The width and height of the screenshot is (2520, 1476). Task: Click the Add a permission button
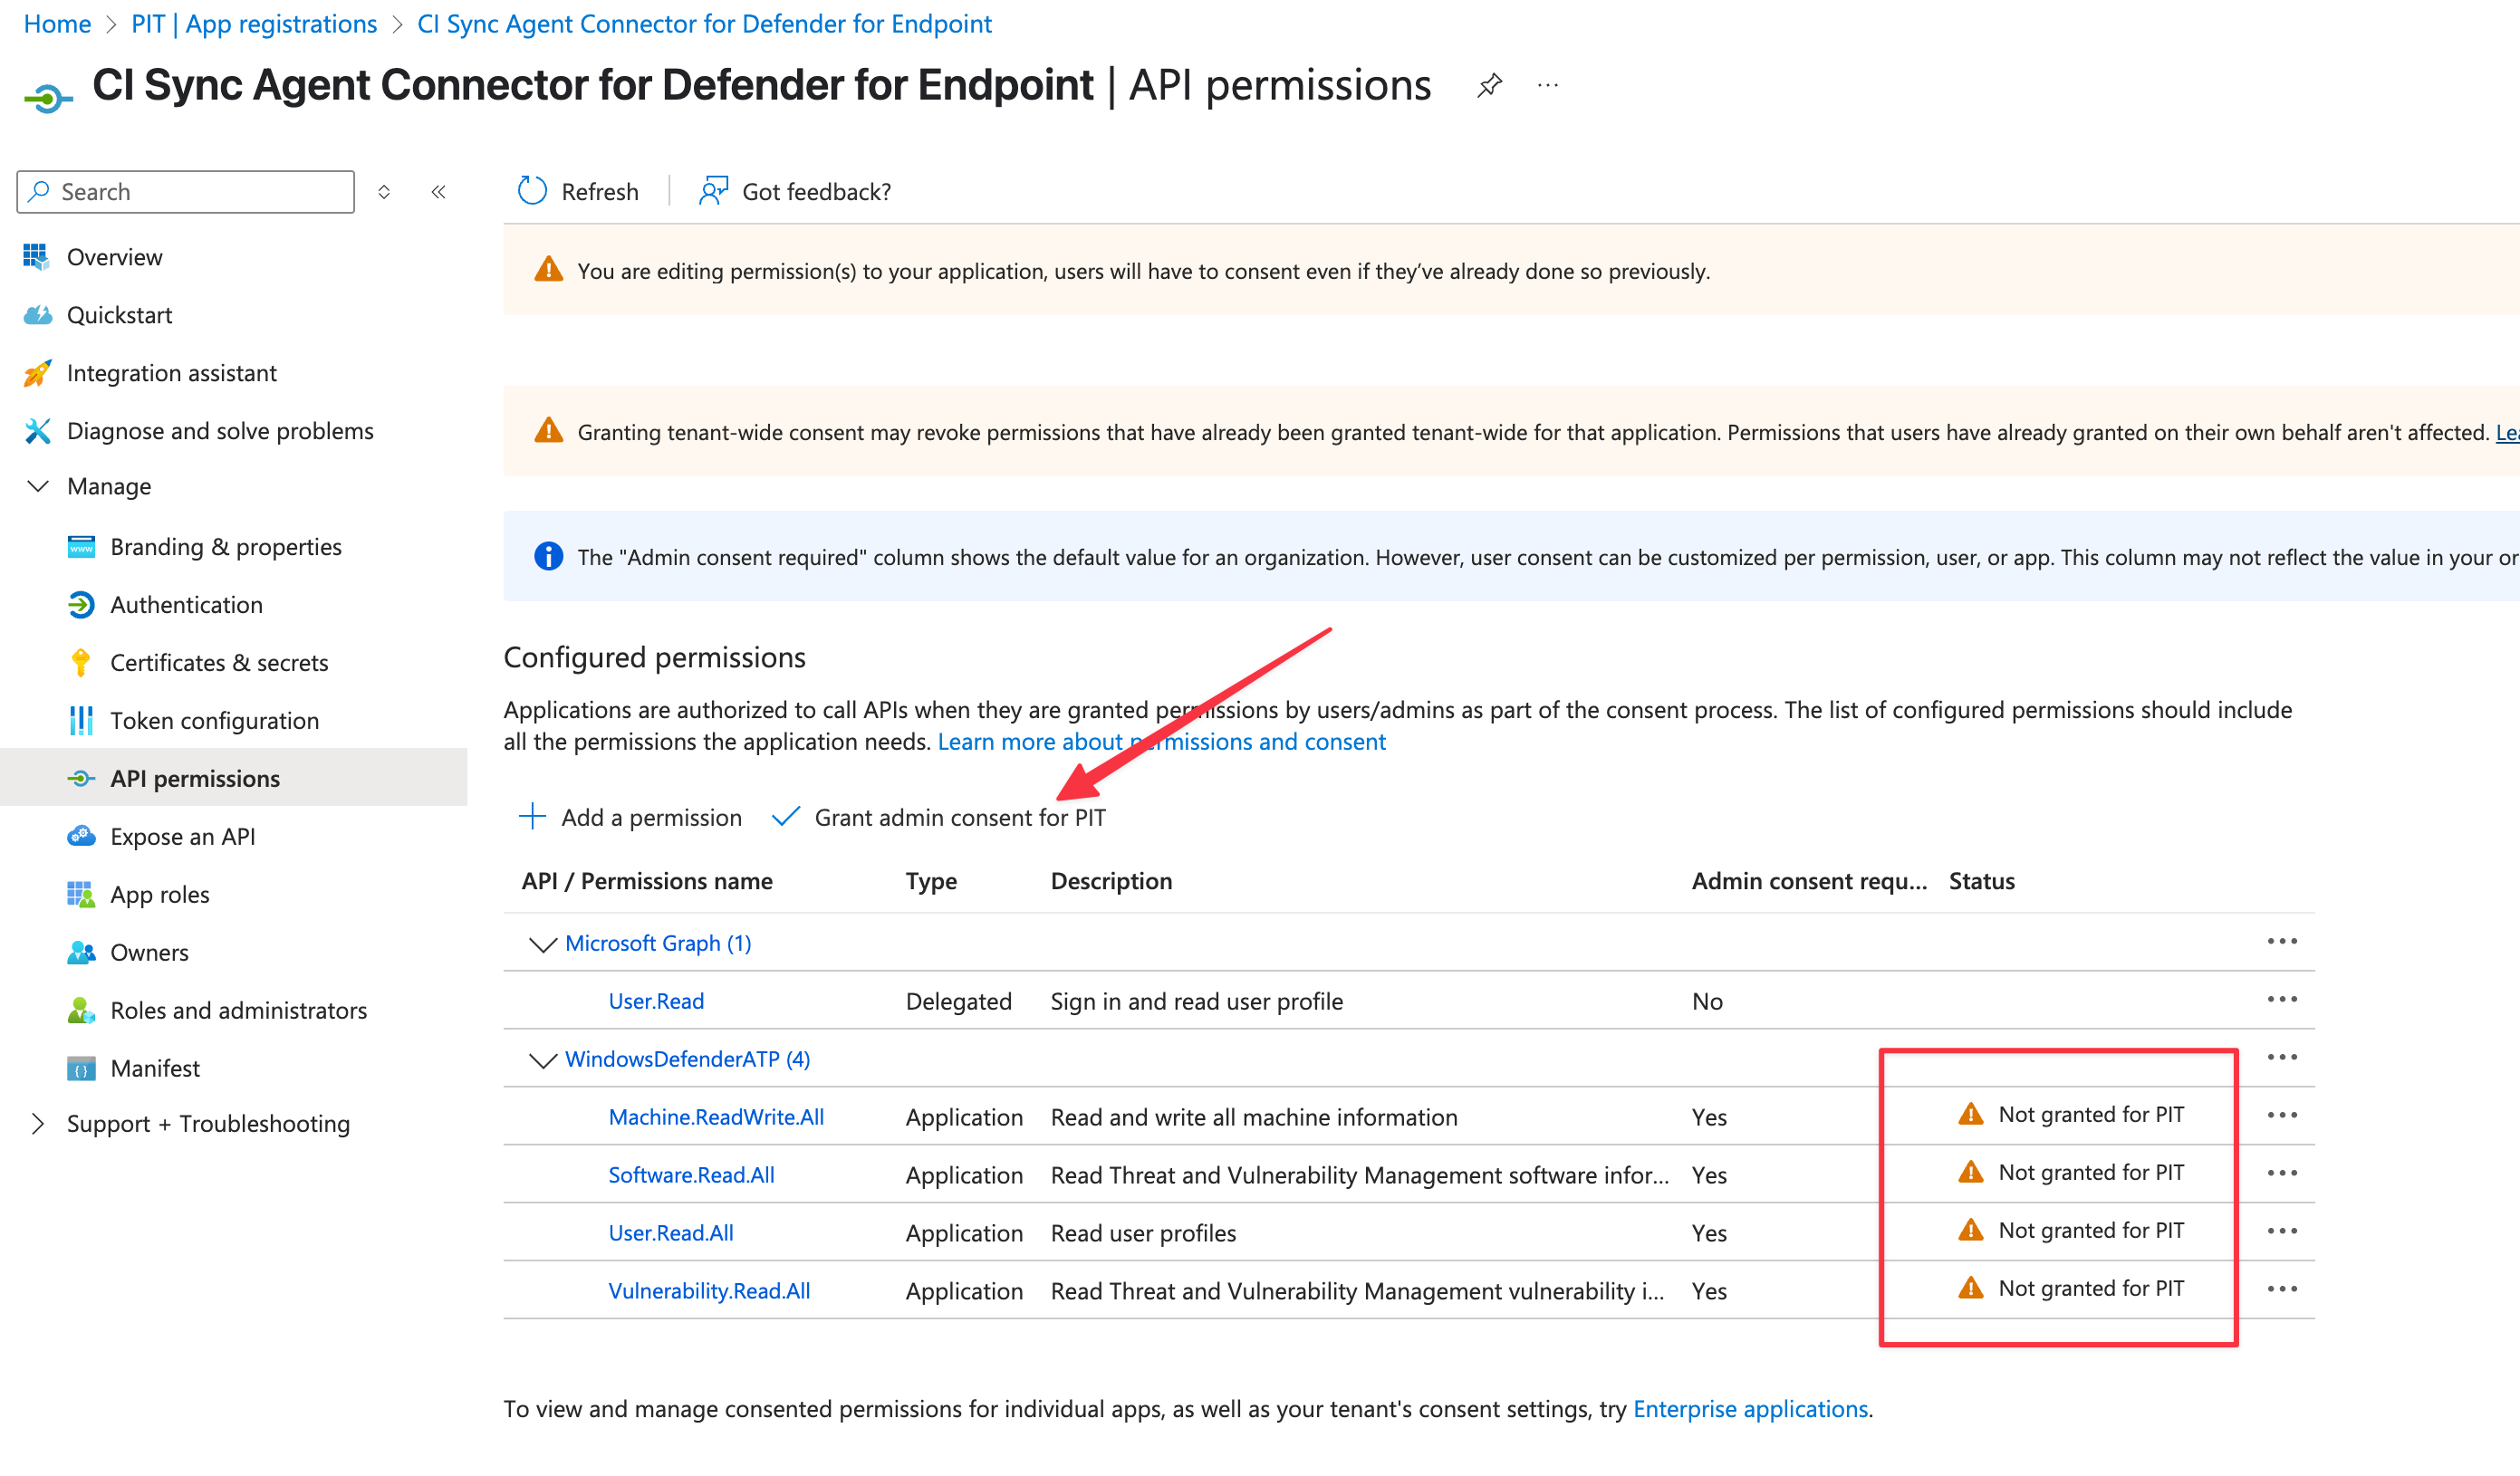point(630,817)
